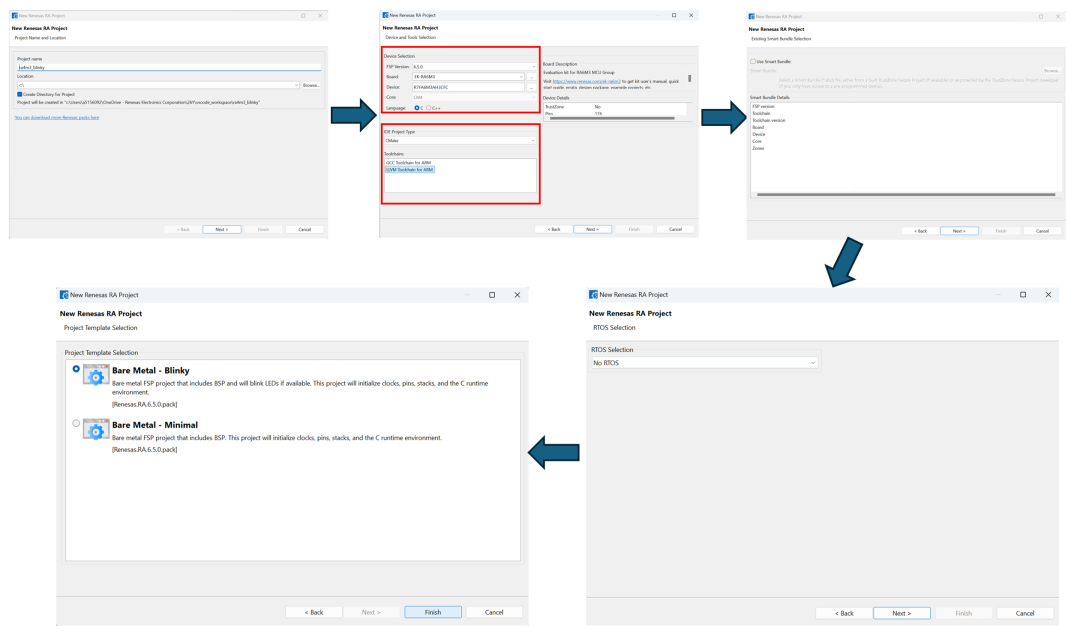The width and height of the screenshot is (1080, 643).
Task: Click Cancel in the Existing Smart Bundle Selection window
Action: coord(1042,231)
